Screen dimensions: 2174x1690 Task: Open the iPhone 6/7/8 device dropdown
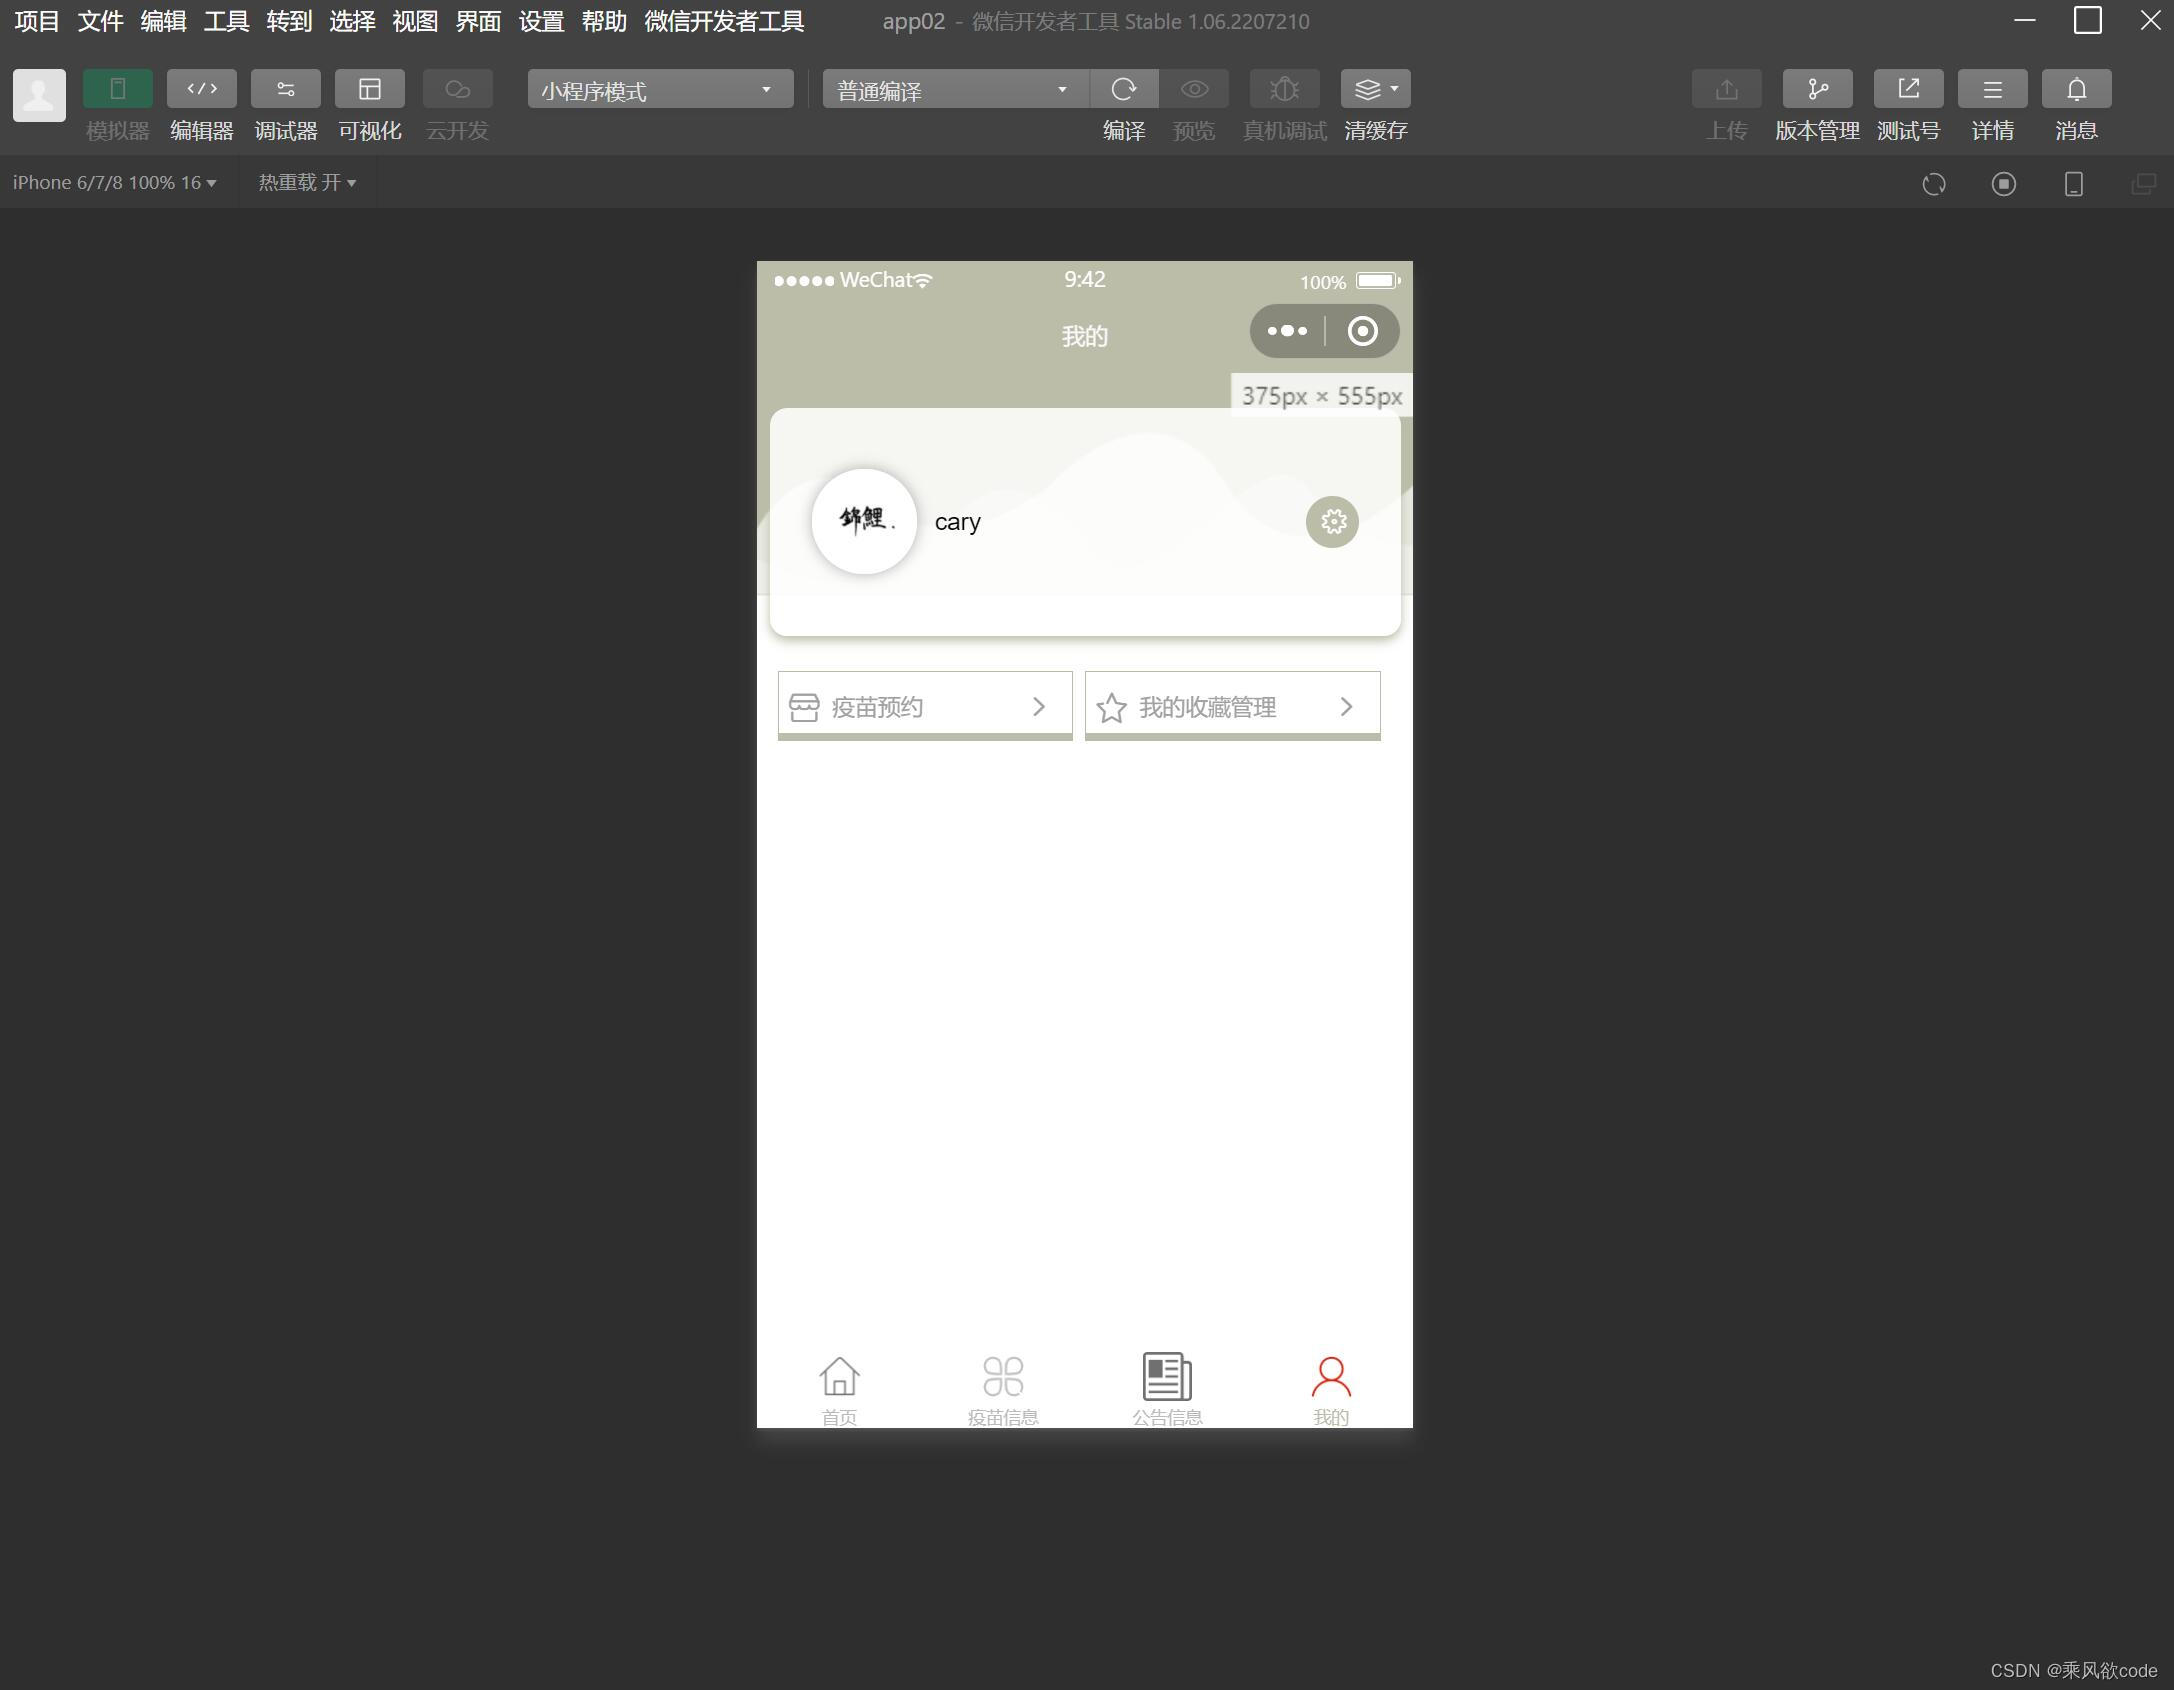(x=114, y=183)
